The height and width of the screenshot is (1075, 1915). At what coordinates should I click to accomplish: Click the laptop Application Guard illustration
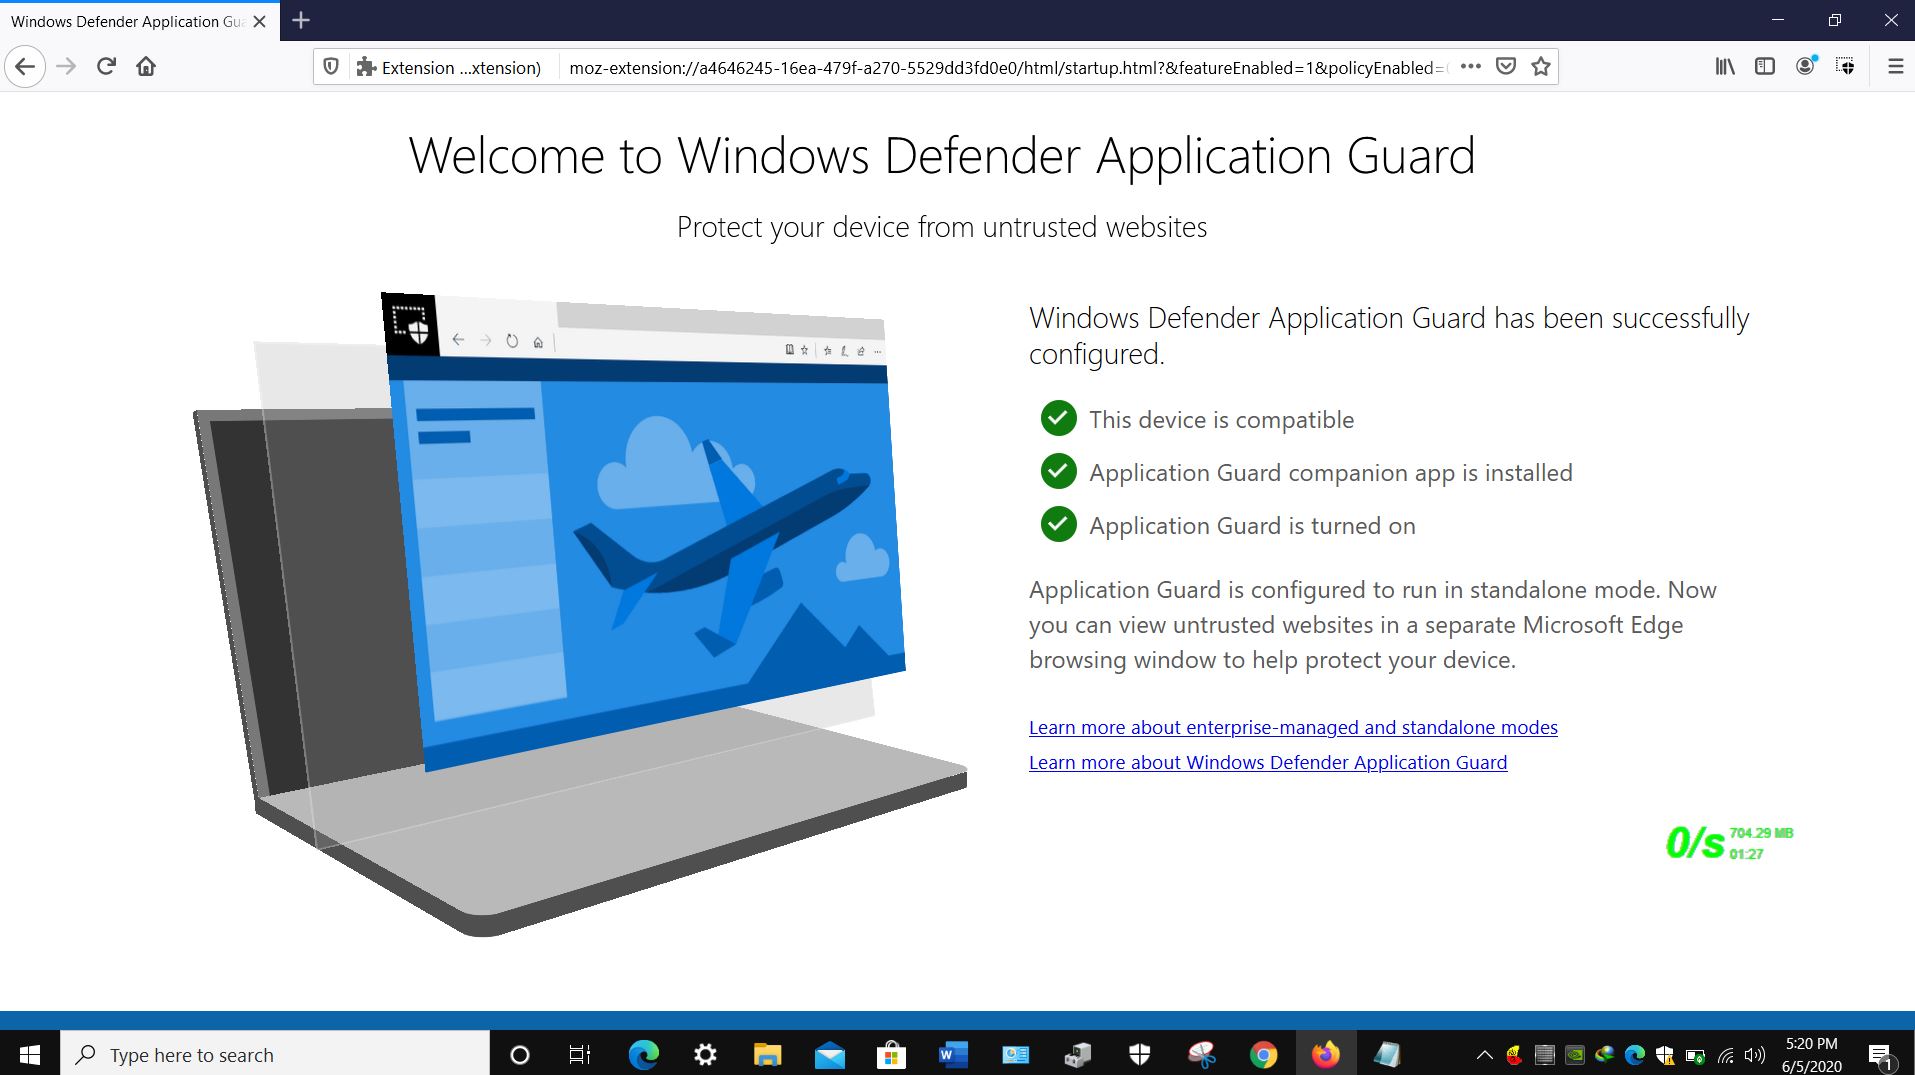click(580, 614)
